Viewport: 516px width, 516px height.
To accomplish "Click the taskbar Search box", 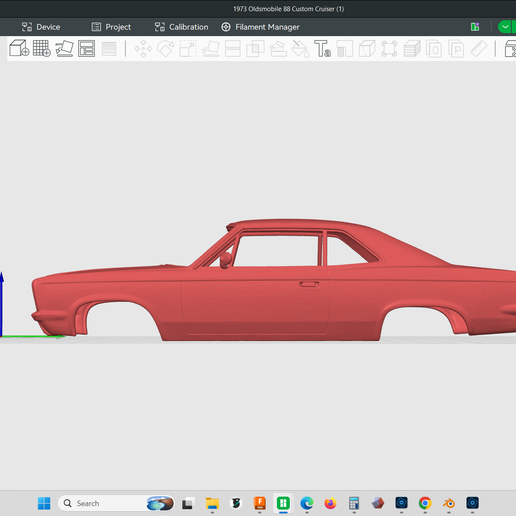I will coord(116,503).
